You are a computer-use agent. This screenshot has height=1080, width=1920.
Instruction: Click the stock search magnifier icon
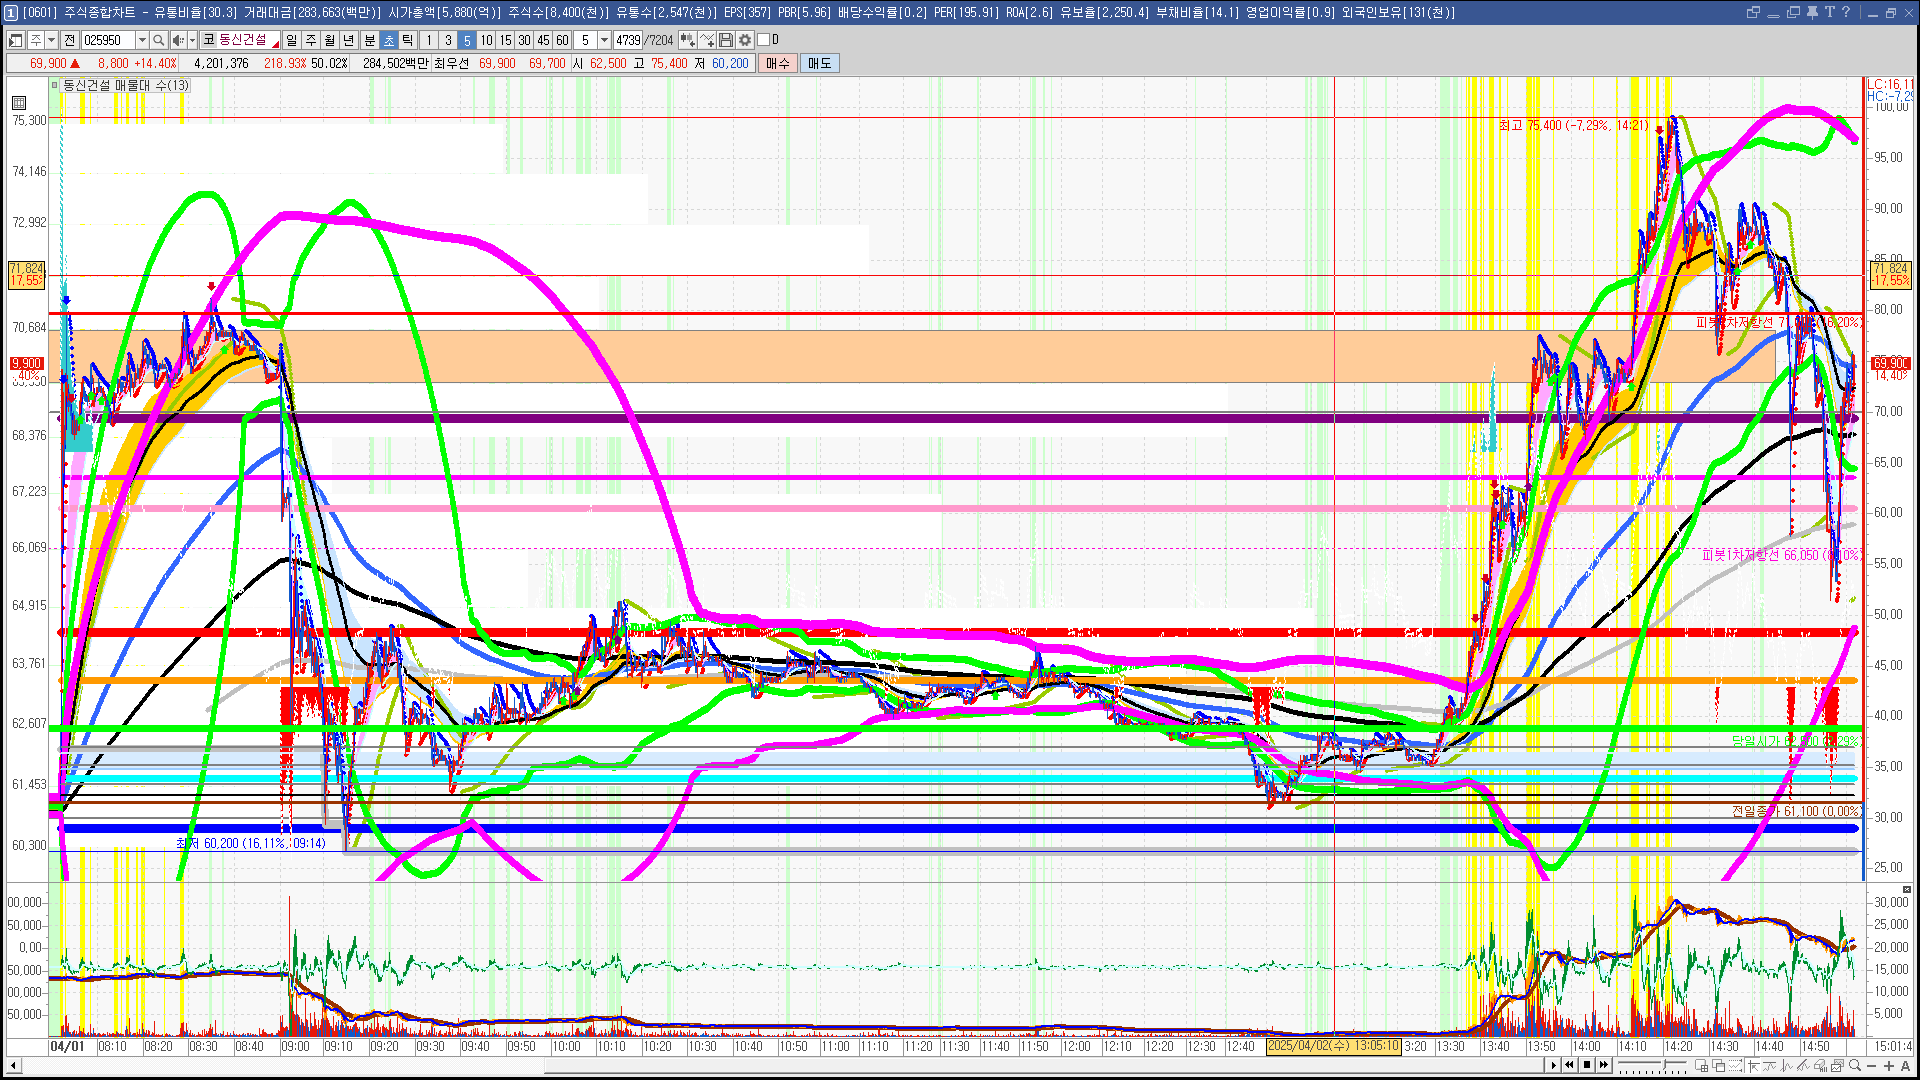158,40
